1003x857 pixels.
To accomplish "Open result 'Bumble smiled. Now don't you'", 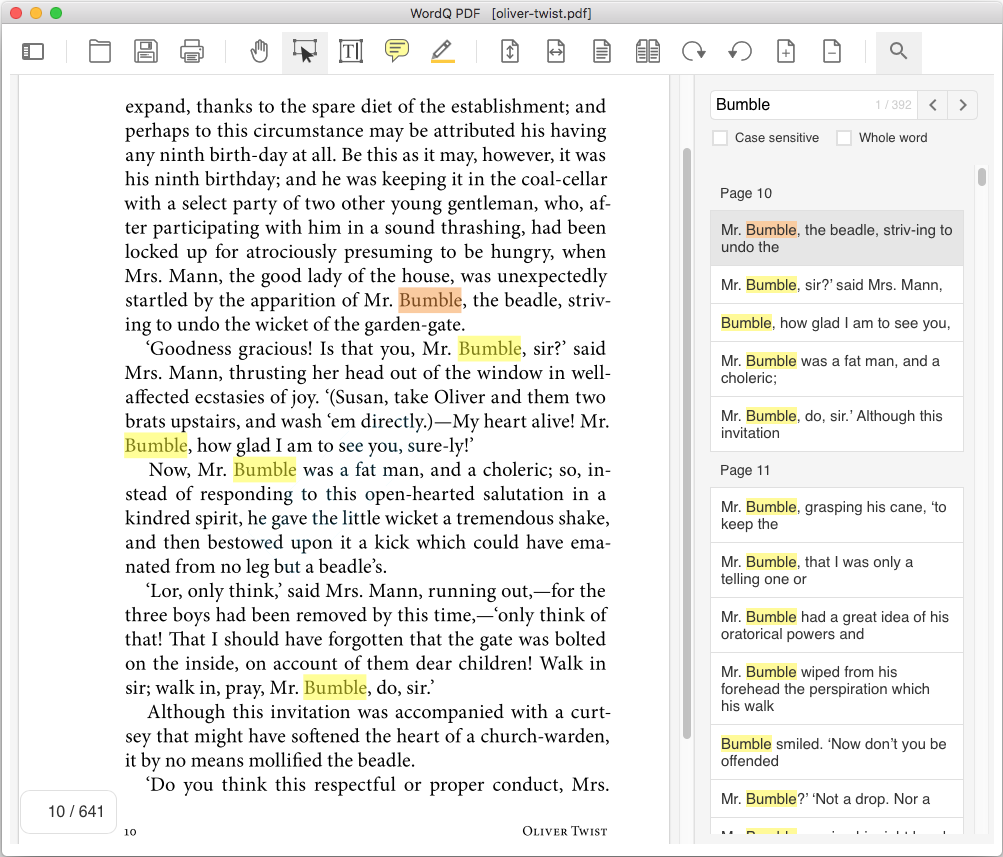I will (x=837, y=752).
